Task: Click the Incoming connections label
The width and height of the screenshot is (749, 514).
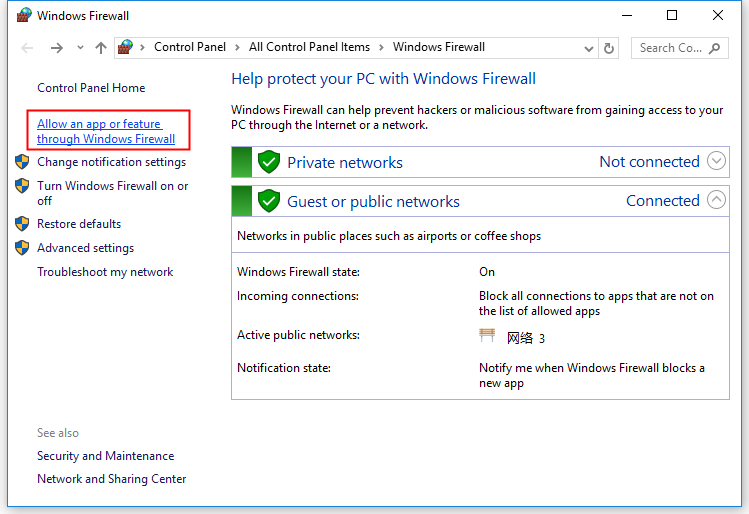Action: pos(298,296)
